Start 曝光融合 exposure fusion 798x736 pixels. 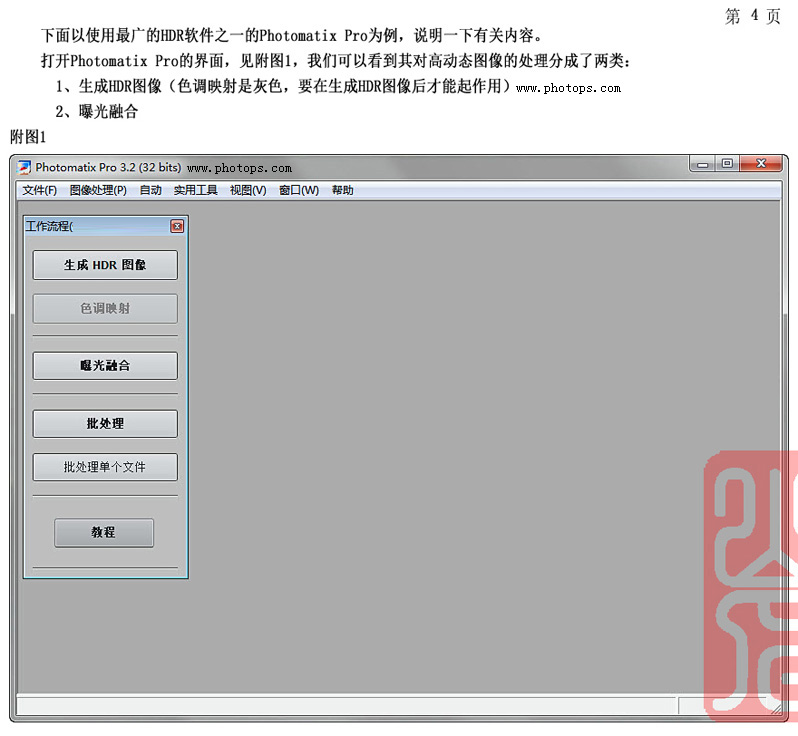[x=105, y=365]
